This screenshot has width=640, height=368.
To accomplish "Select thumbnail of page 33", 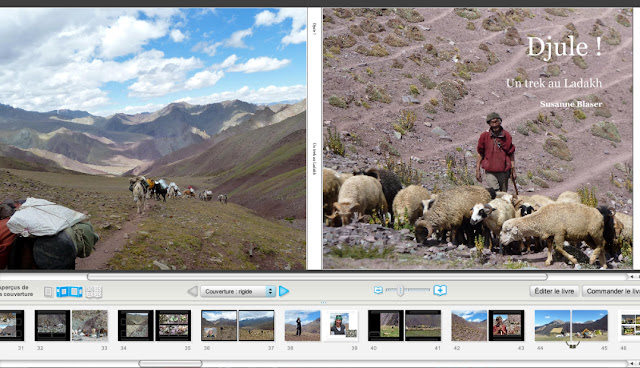I will tap(90, 325).
